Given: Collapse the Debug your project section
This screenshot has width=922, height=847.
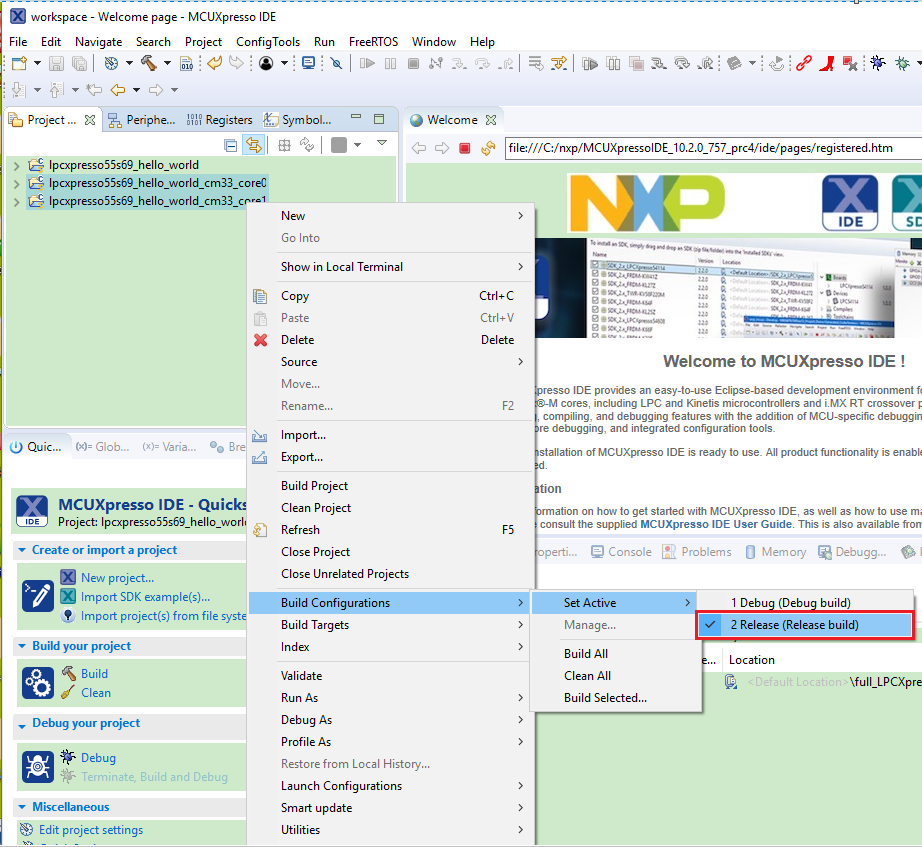Looking at the screenshot, I should (x=22, y=723).
